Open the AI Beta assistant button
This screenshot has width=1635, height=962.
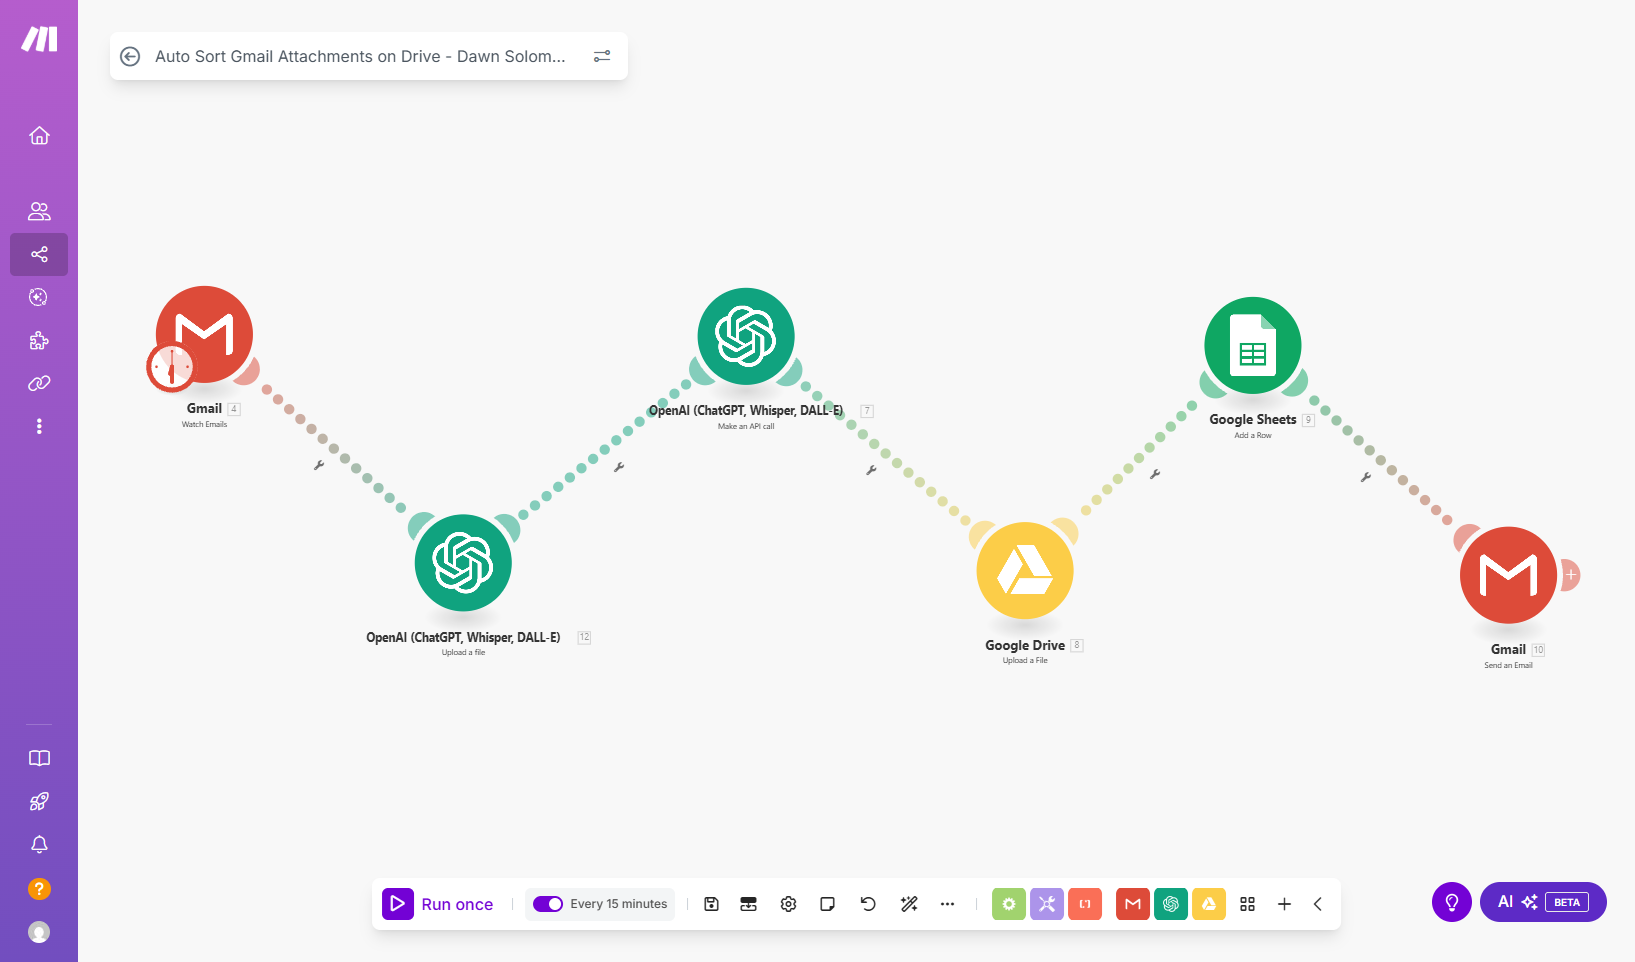[1543, 902]
